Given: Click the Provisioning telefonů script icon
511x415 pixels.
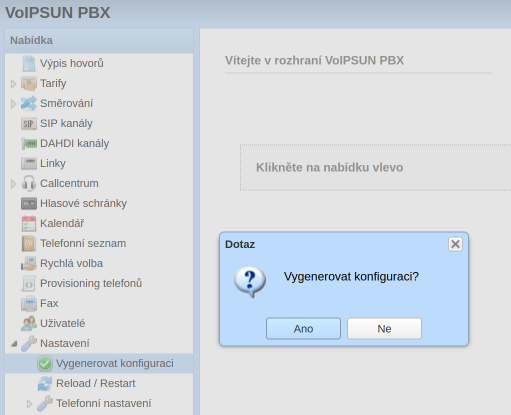Looking at the screenshot, I should click(29, 283).
